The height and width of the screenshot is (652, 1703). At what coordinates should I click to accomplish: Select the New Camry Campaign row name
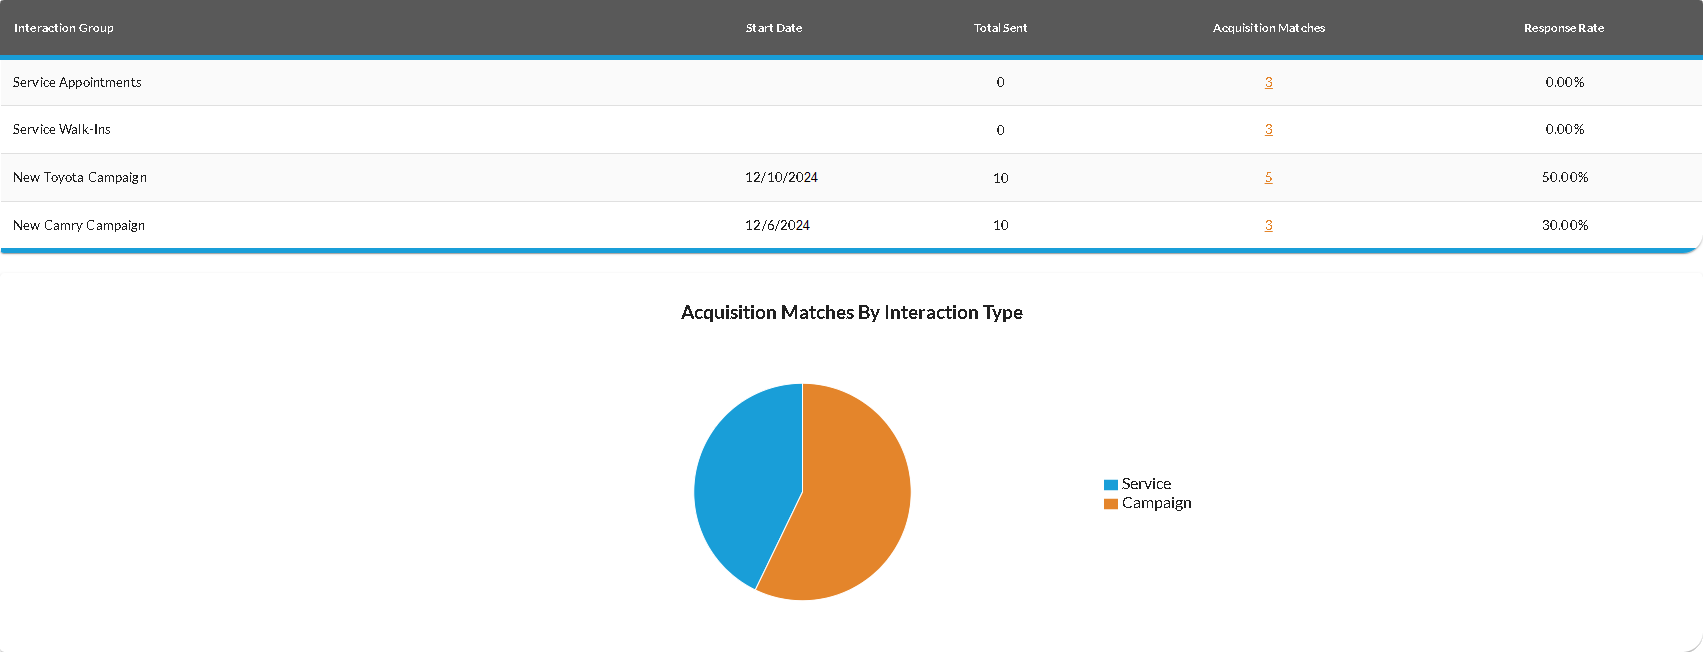click(x=79, y=225)
